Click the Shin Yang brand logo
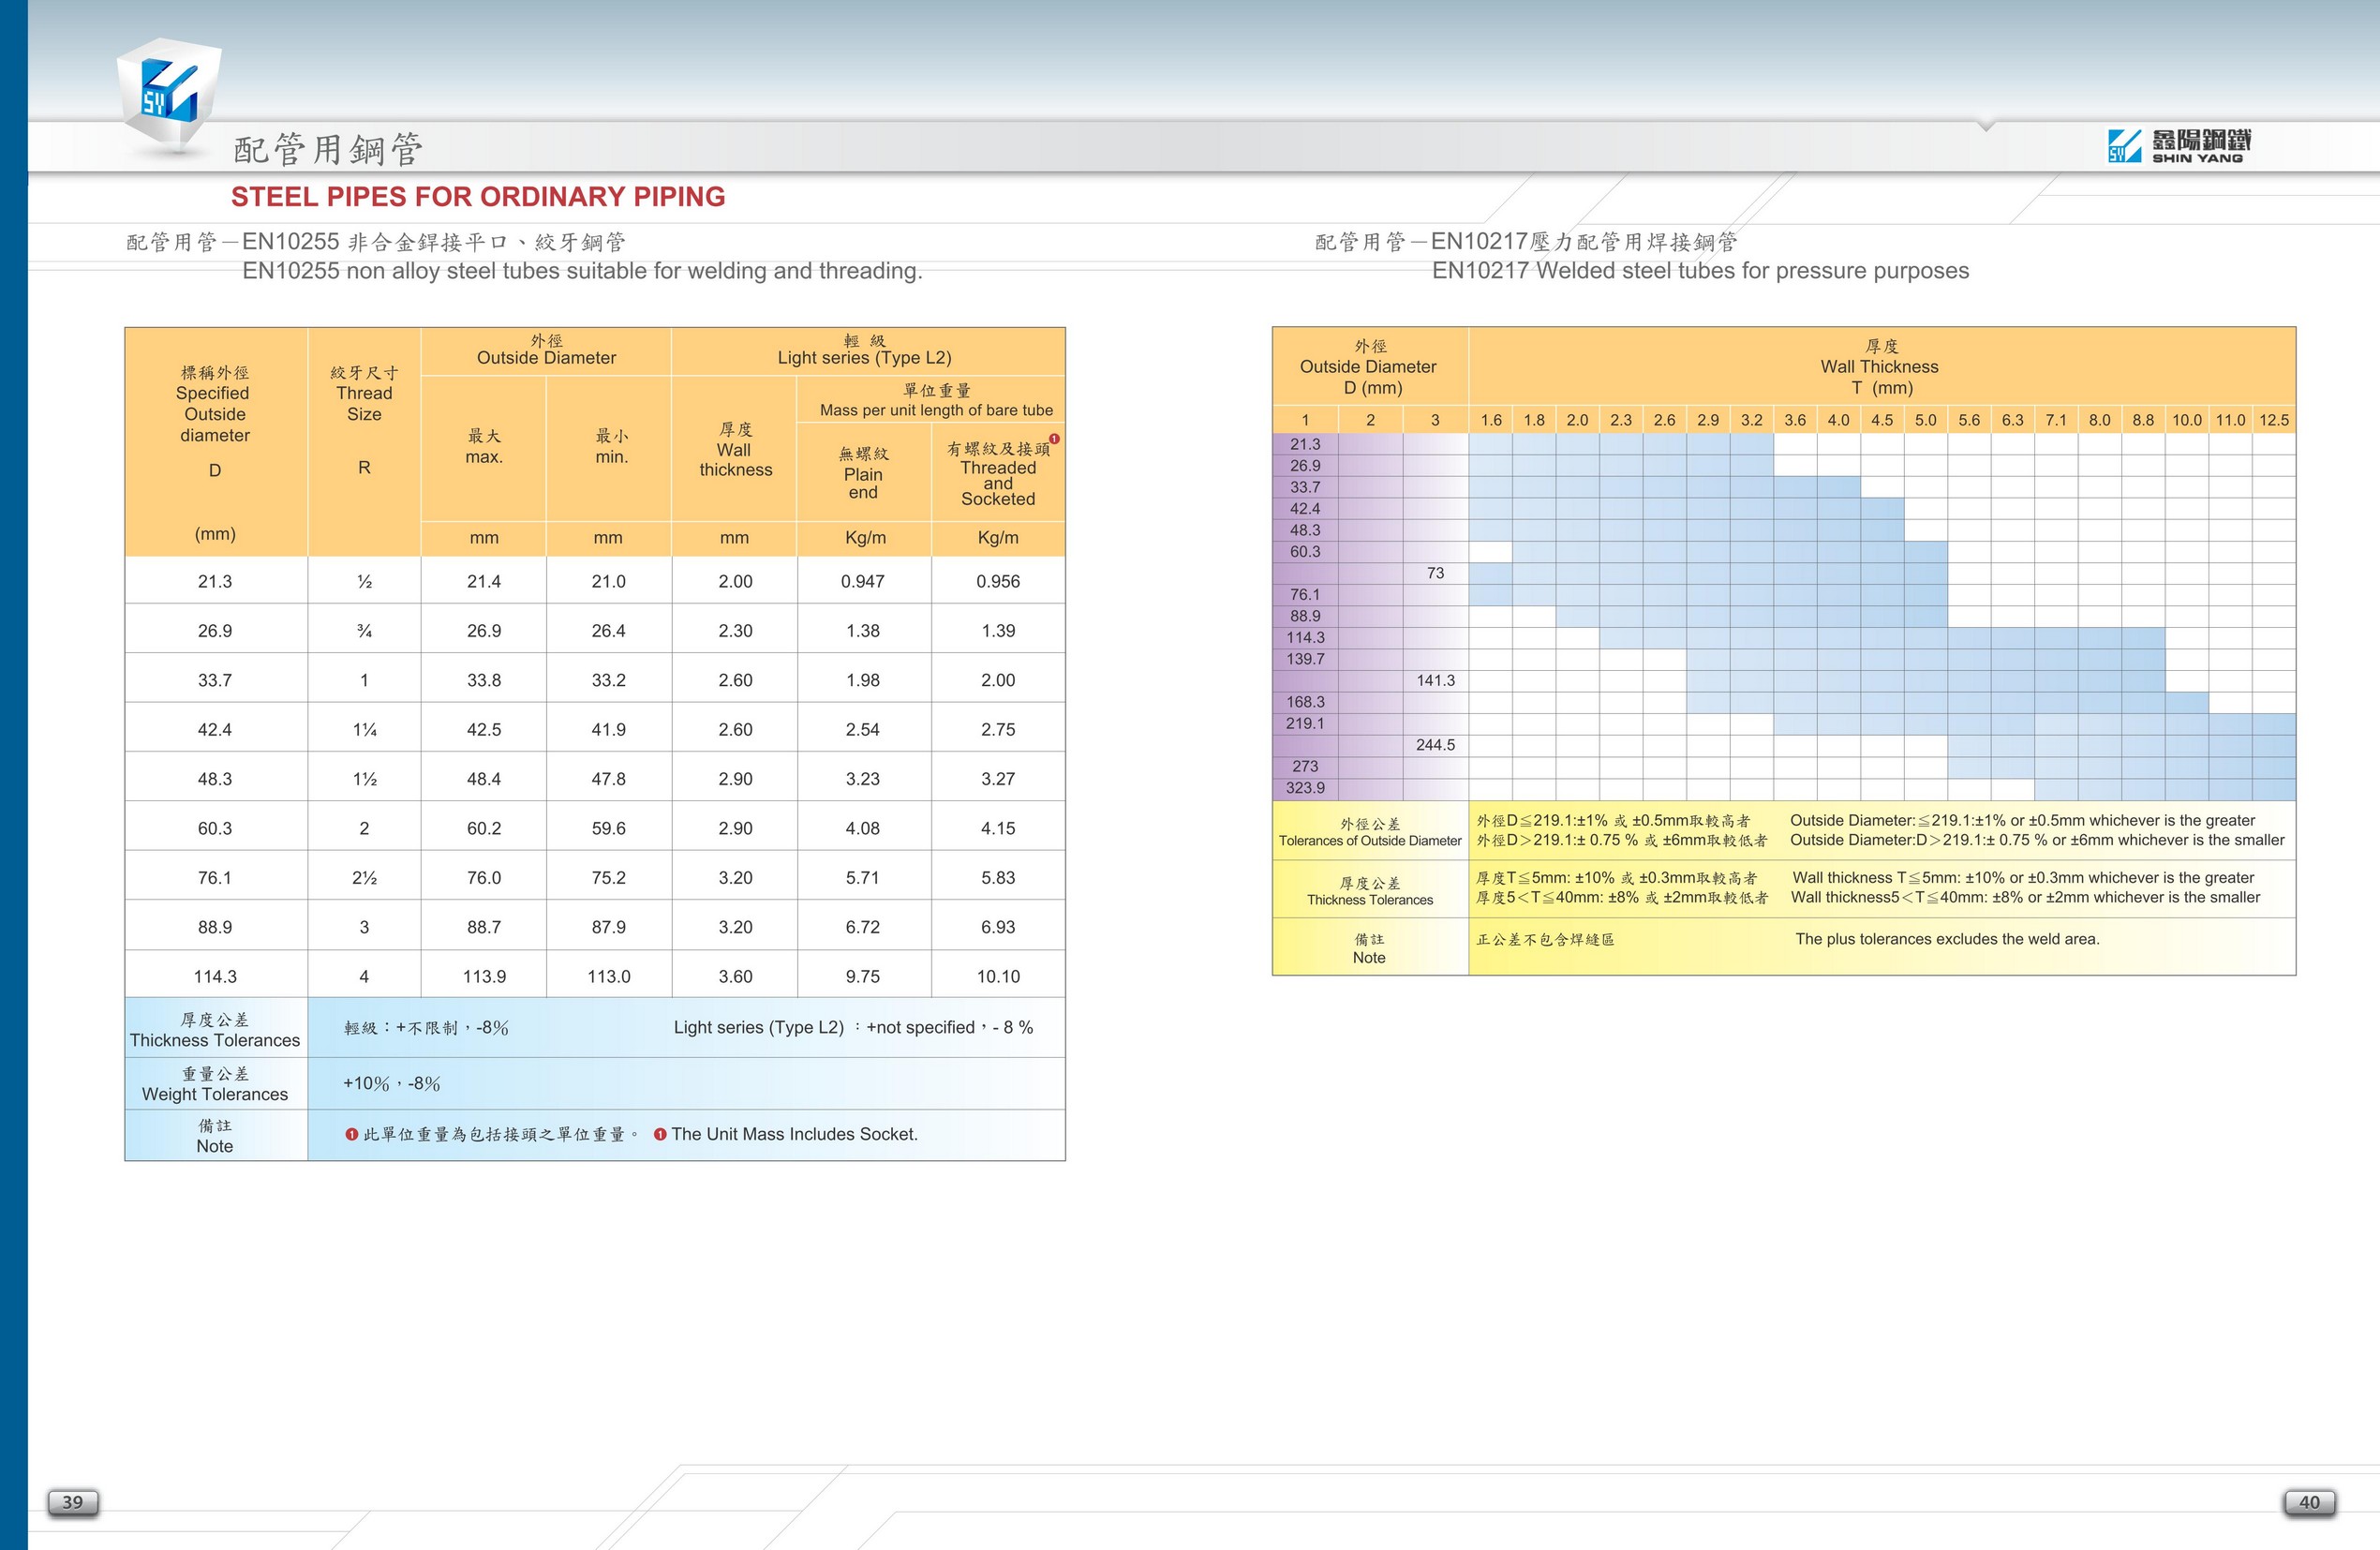Viewport: 2380px width, 1550px height. 2179,146
